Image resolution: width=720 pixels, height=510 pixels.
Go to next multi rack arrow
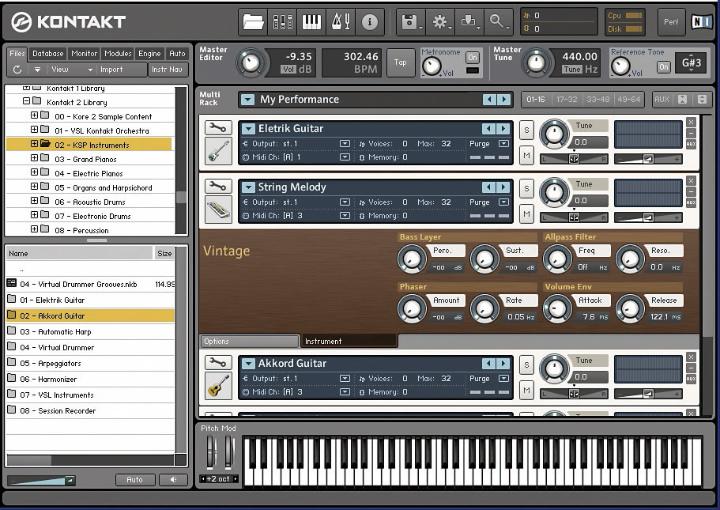[504, 99]
